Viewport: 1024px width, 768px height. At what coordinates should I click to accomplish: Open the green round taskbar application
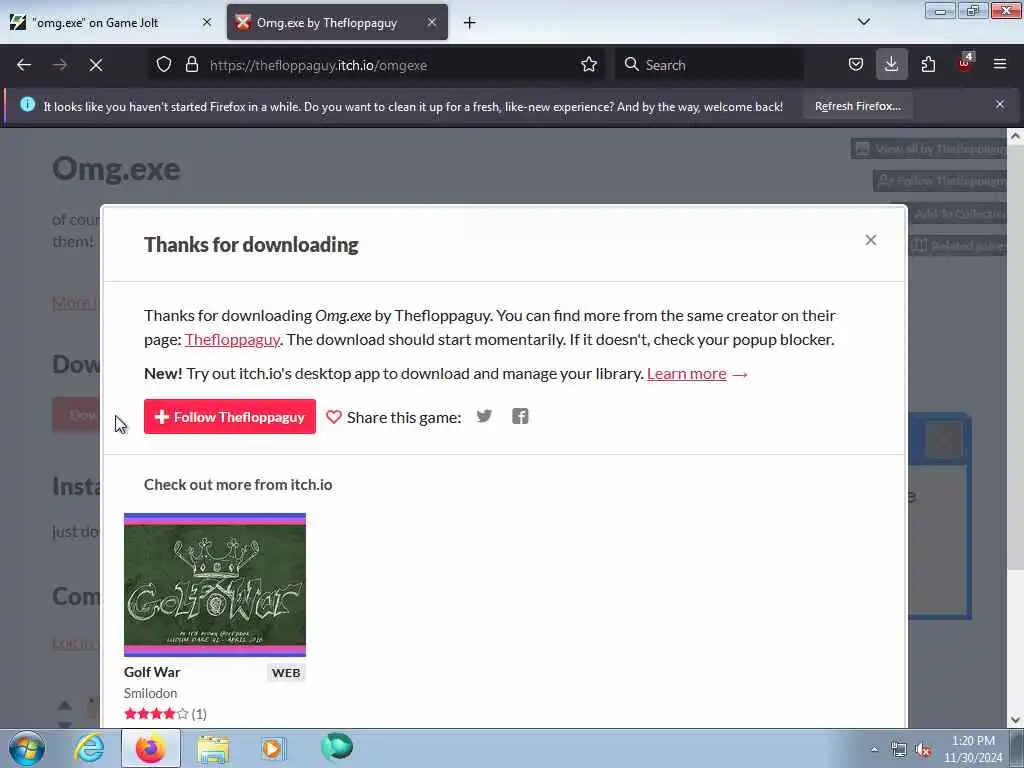point(337,747)
